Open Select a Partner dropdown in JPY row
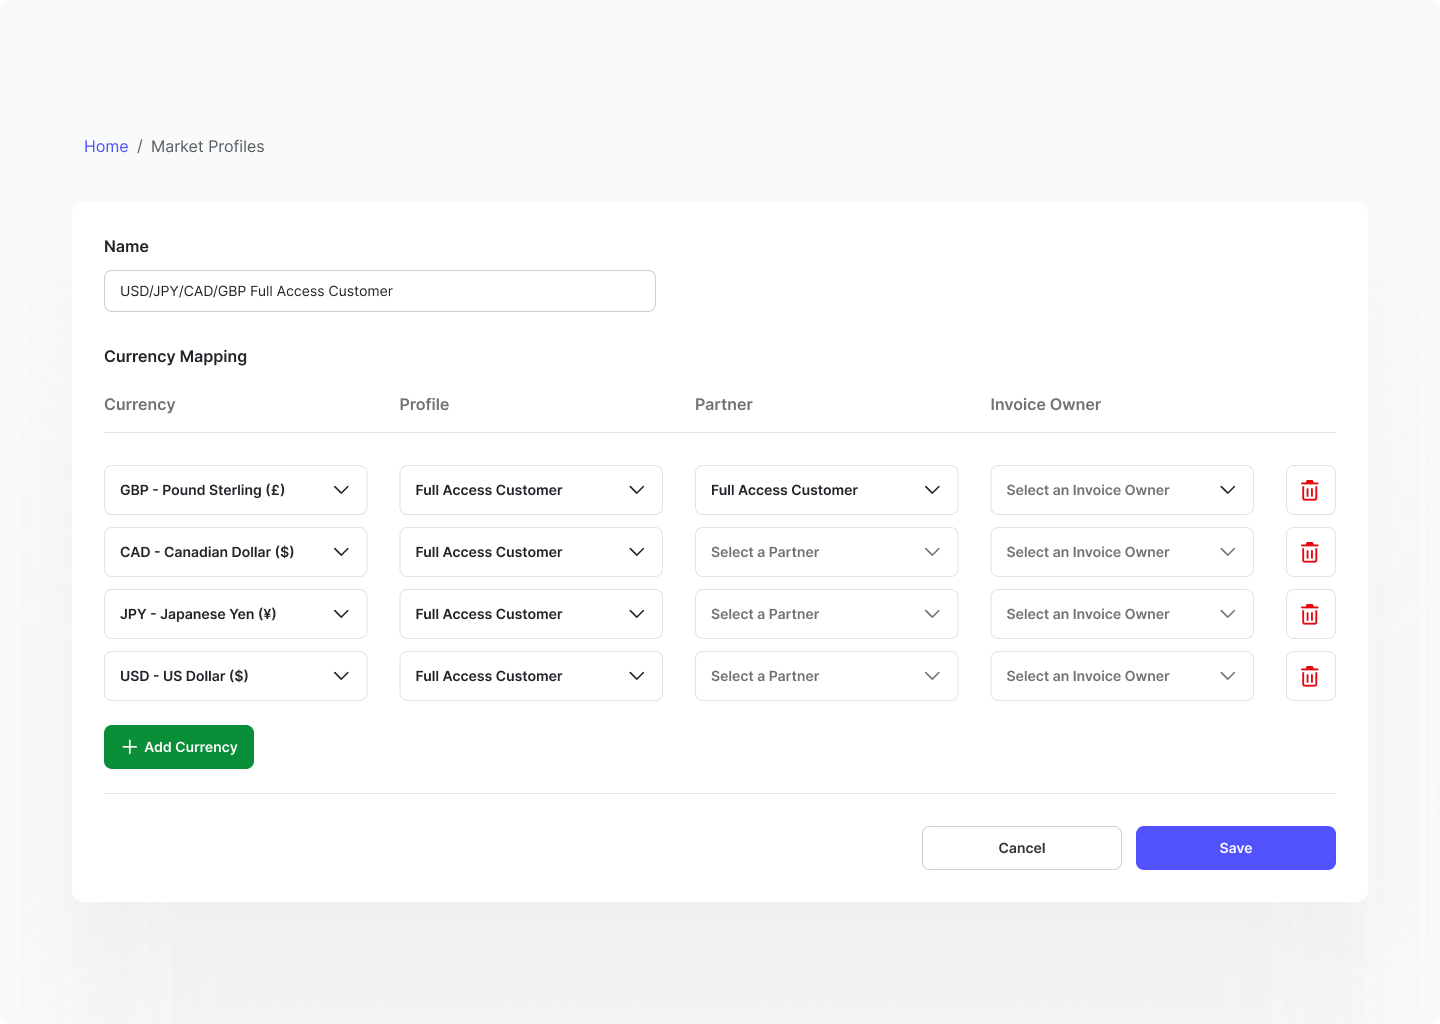1440x1024 pixels. click(826, 614)
